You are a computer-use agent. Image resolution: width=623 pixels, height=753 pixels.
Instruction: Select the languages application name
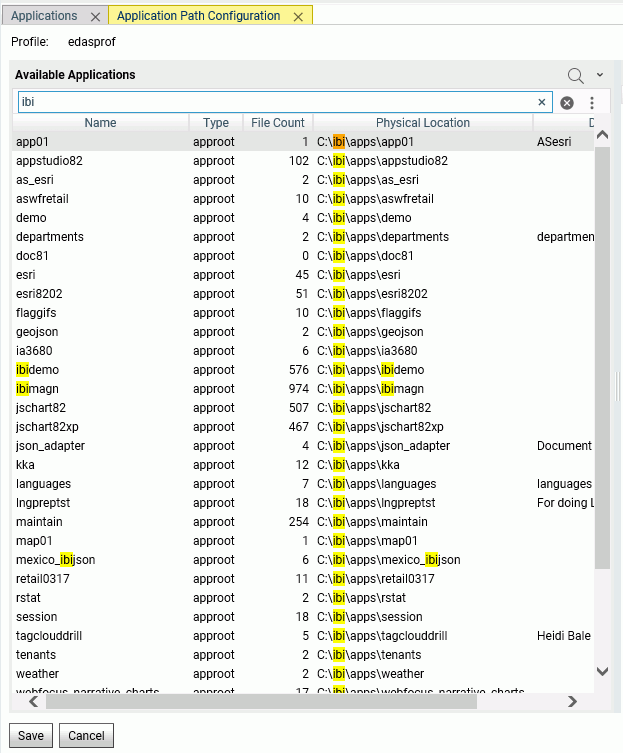43,484
